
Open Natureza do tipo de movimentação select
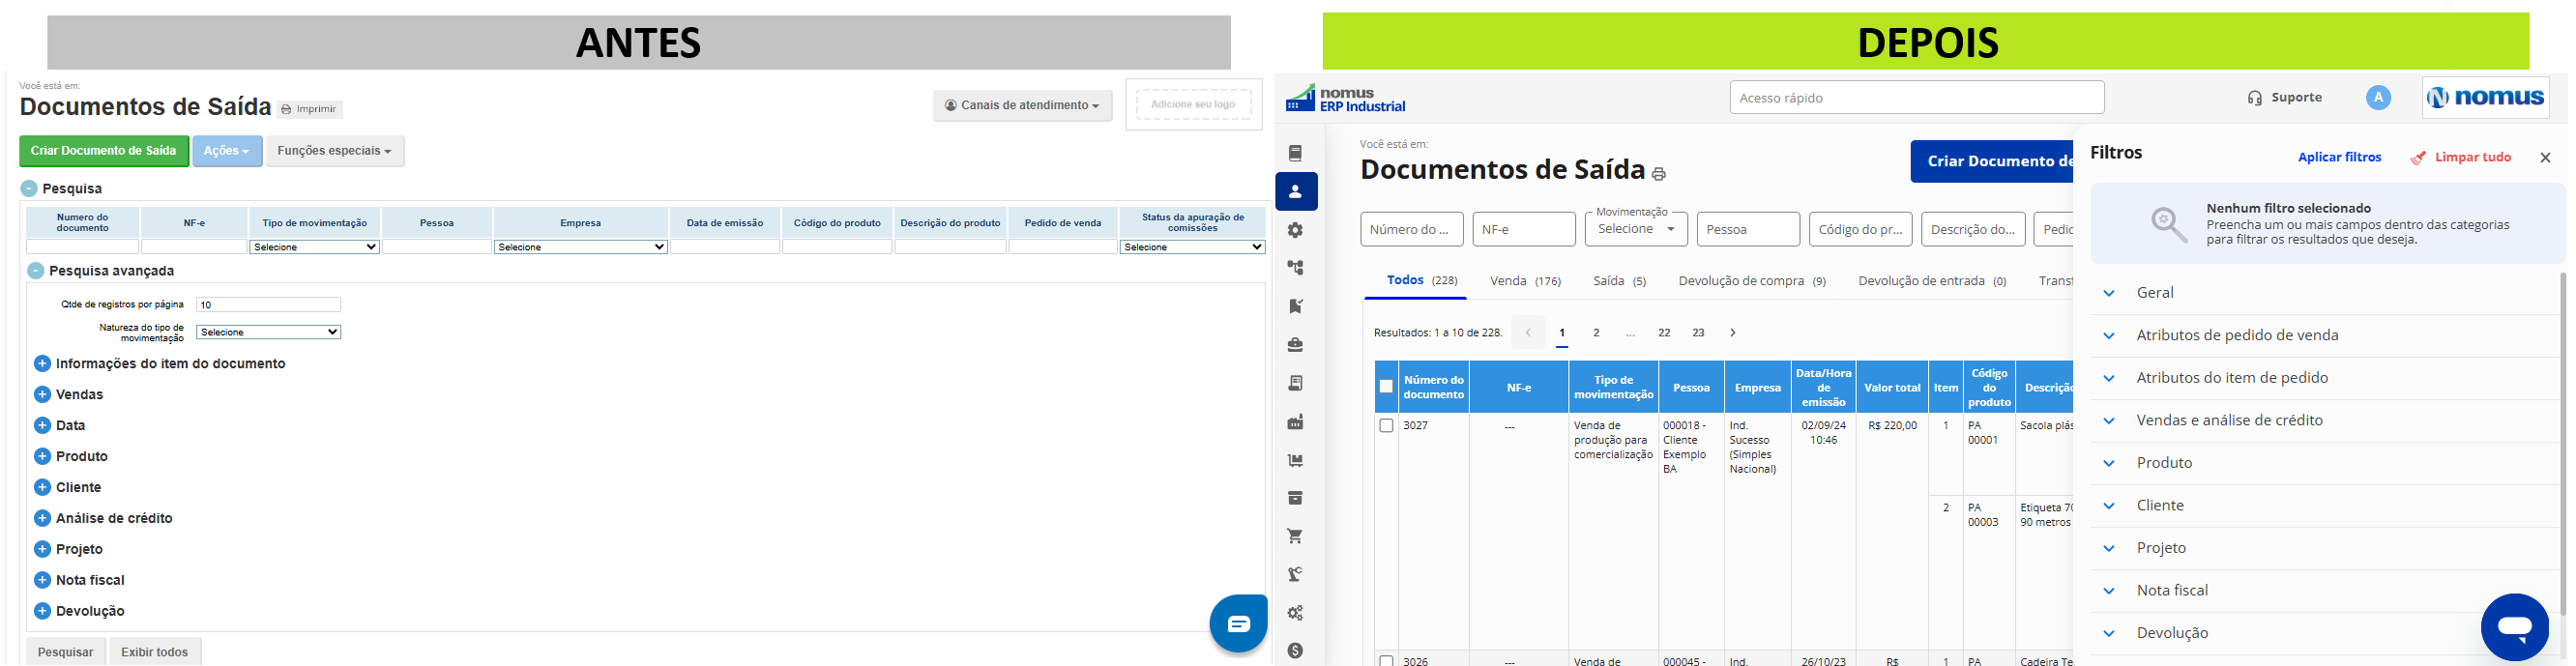(268, 332)
